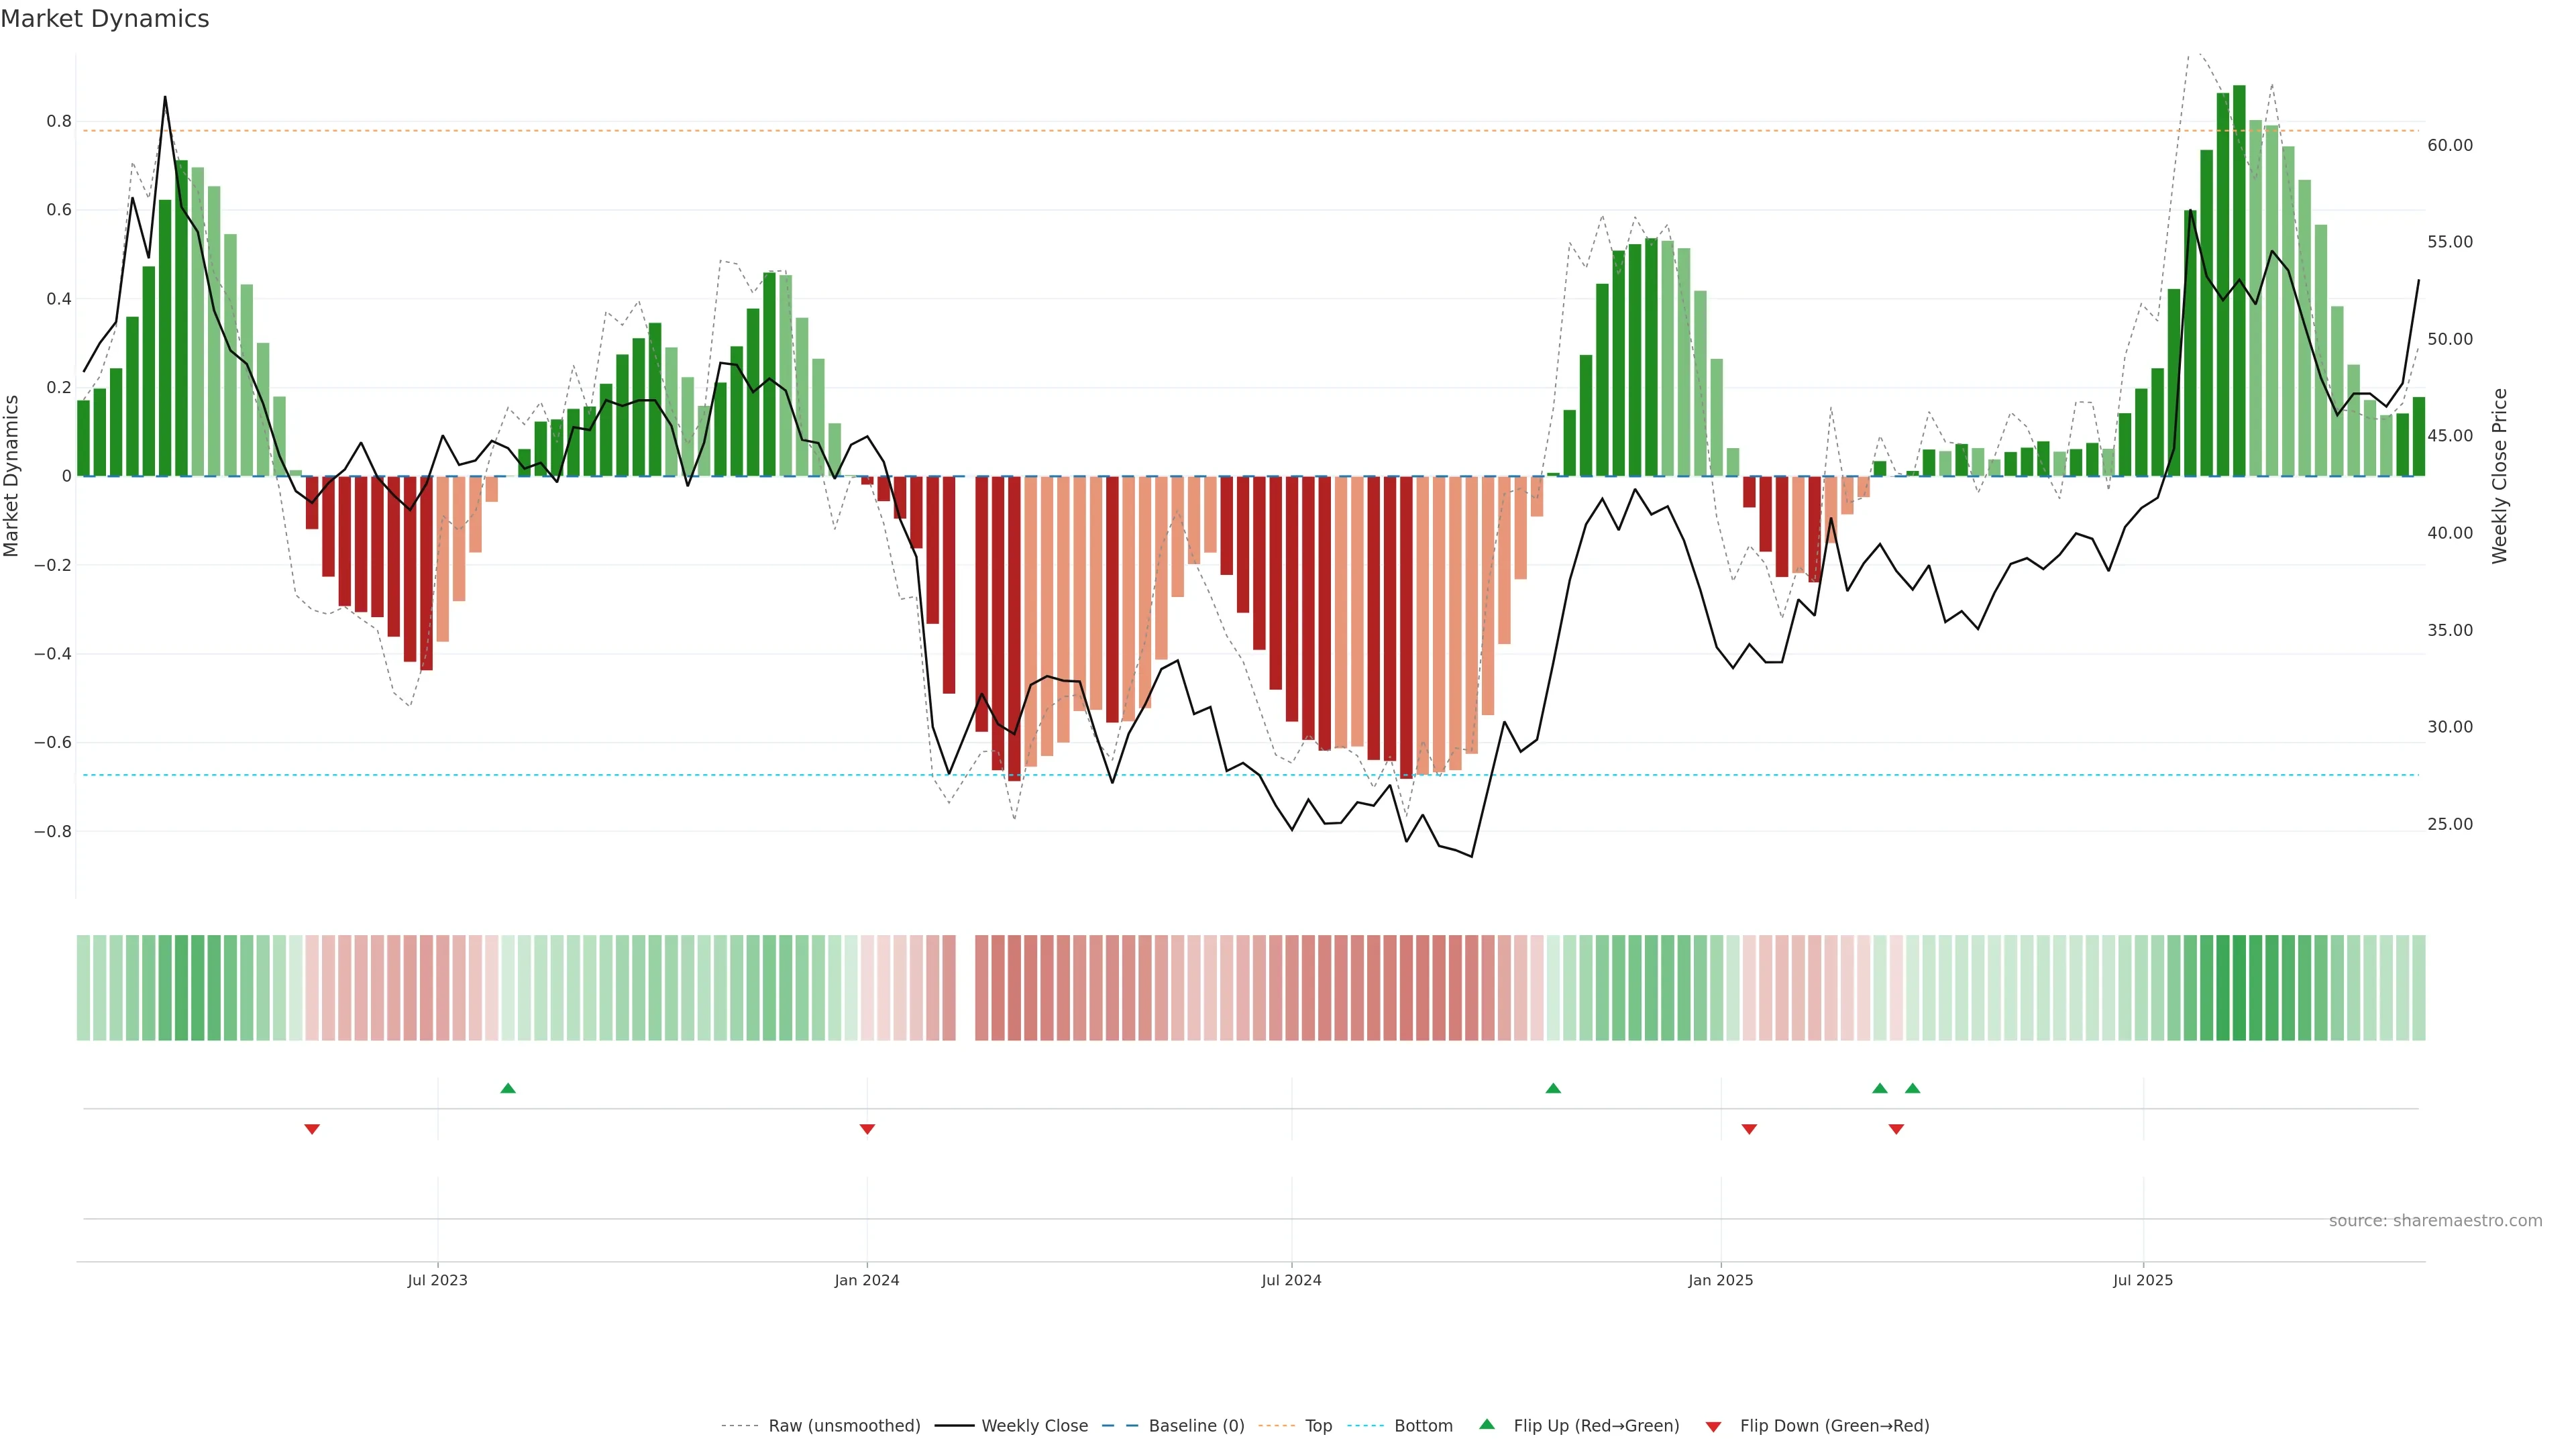
Task: Click the Jul 2024 x-axis label
Action: 1291,1280
